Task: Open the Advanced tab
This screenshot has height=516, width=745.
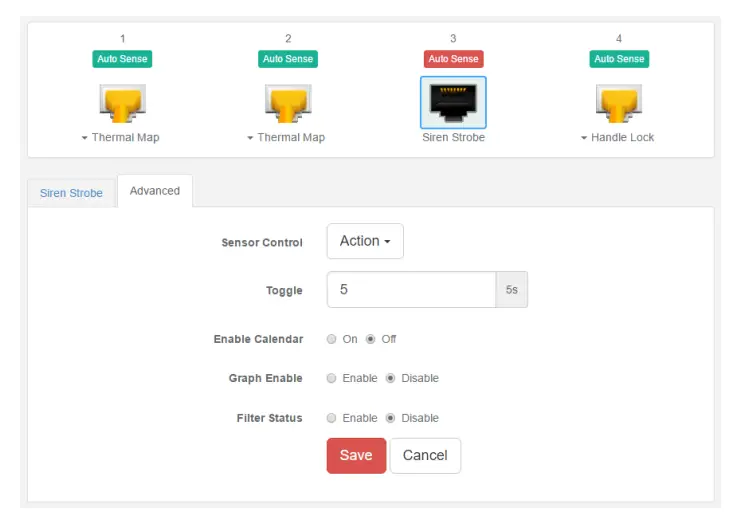Action: click(x=155, y=191)
